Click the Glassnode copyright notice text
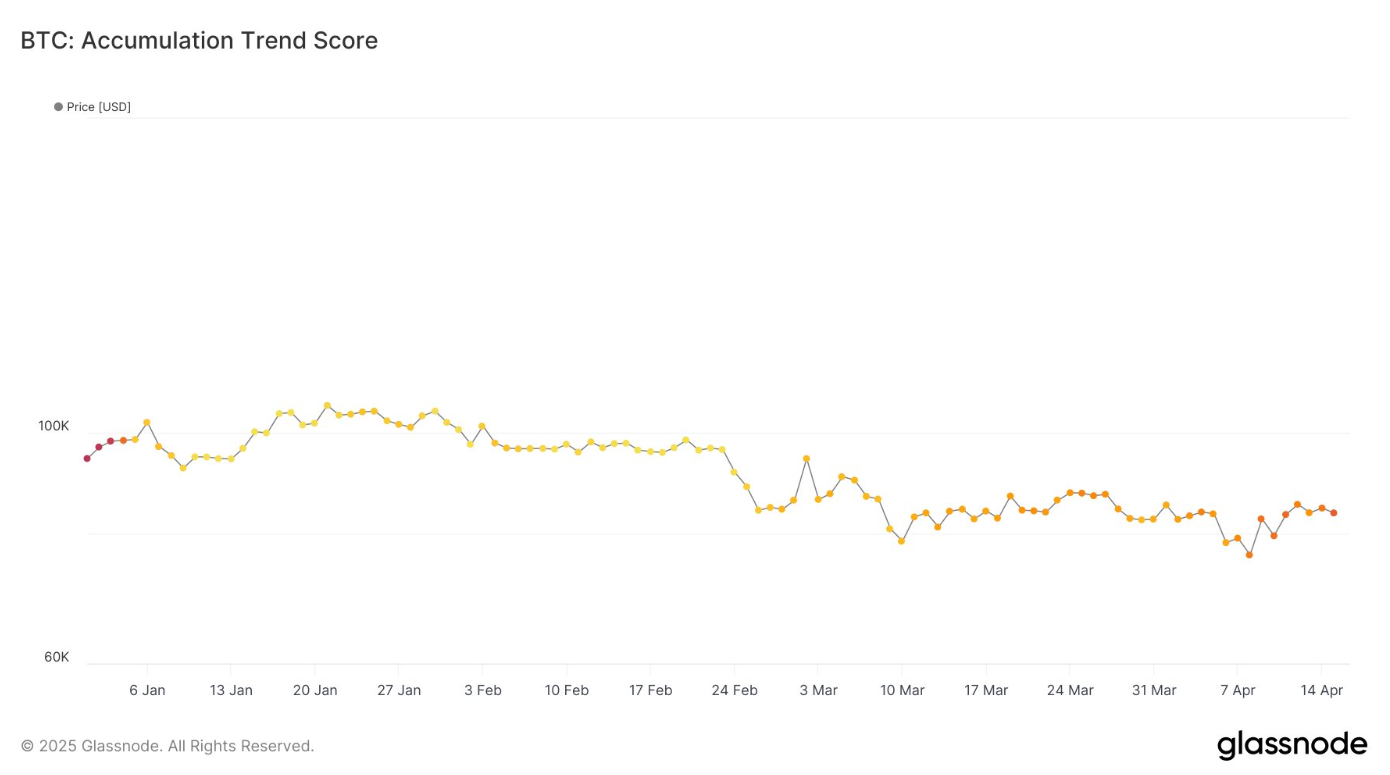The width and height of the screenshot is (1390, 775). 167,746
